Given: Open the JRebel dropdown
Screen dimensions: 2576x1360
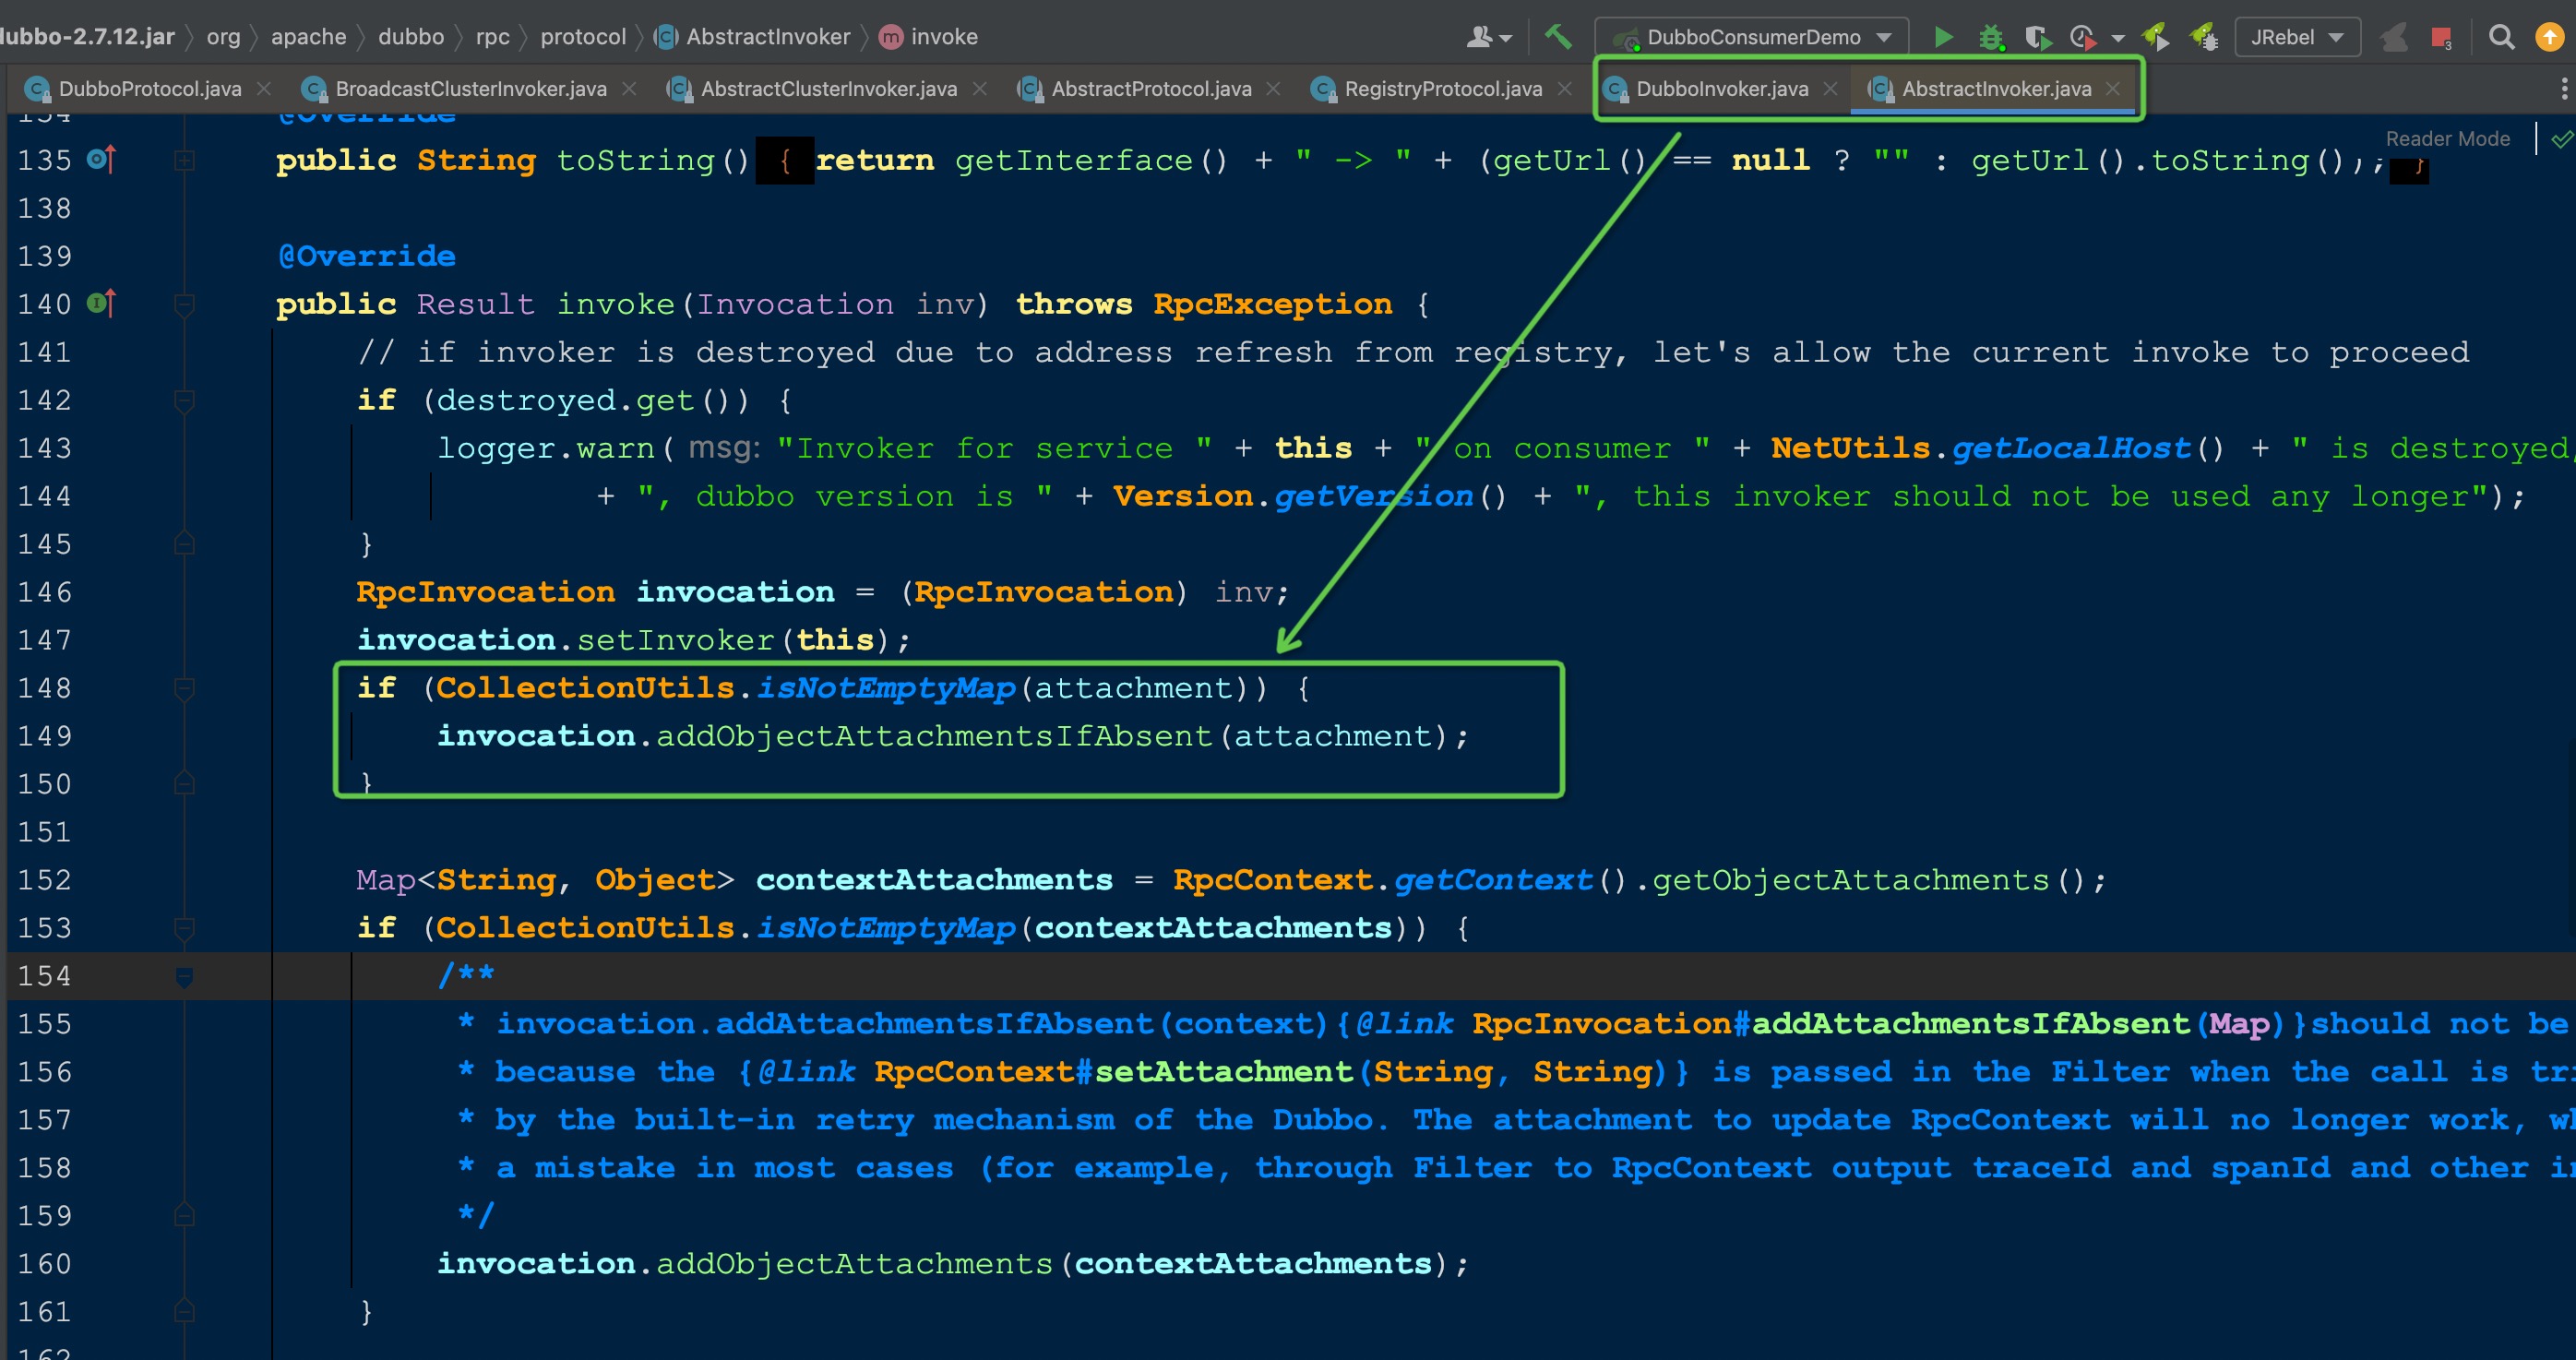Looking at the screenshot, I should pos(2297,37).
